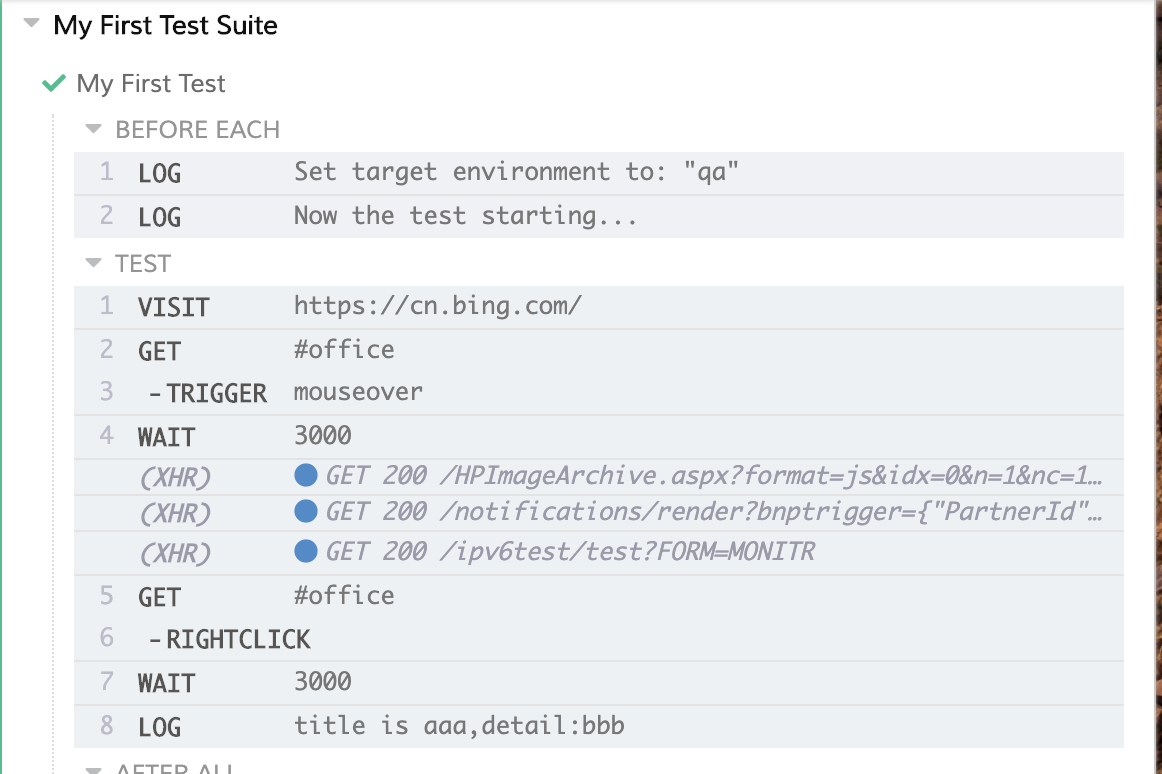Click the XHR /ipv6test/test request text
The image size is (1162, 774).
click(x=570, y=550)
